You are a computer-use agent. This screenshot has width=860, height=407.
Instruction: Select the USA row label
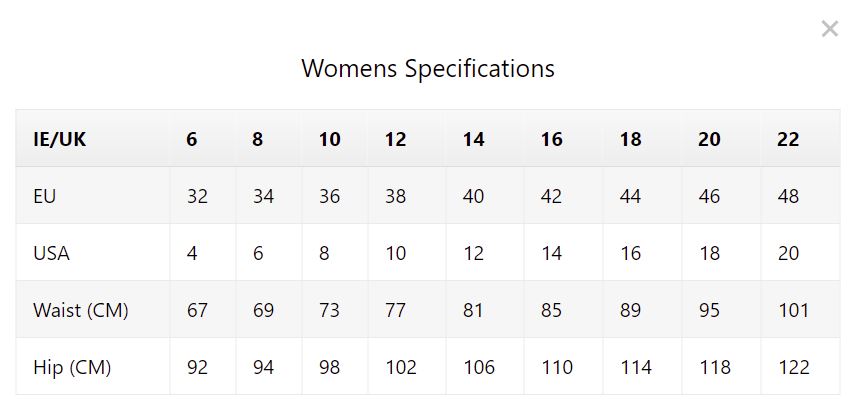[x=93, y=253]
